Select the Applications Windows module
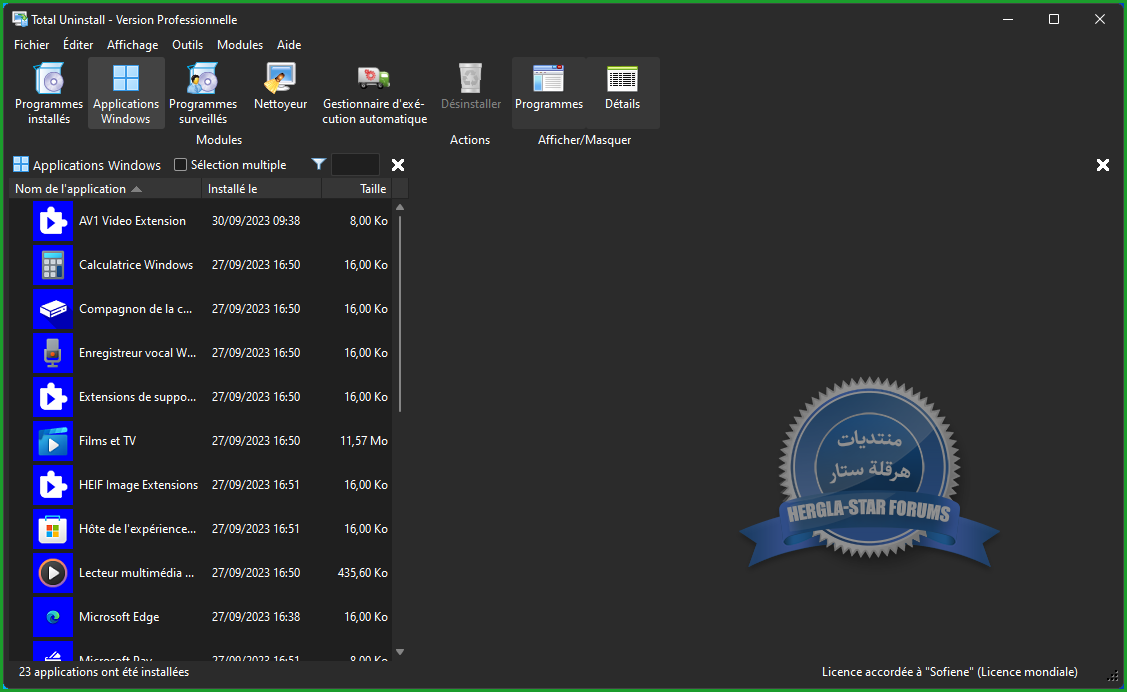This screenshot has width=1127, height=692. pyautogui.click(x=126, y=93)
